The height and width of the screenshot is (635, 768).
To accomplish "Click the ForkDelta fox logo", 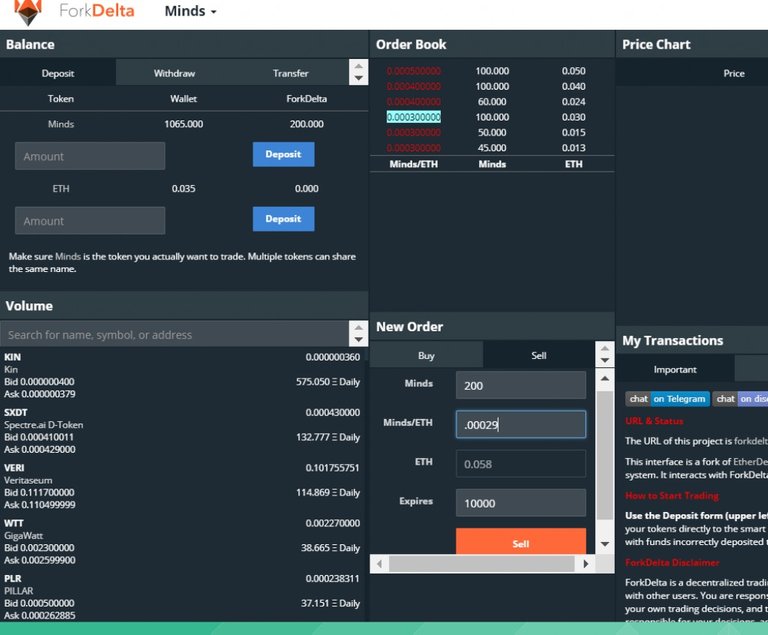I will [29, 13].
